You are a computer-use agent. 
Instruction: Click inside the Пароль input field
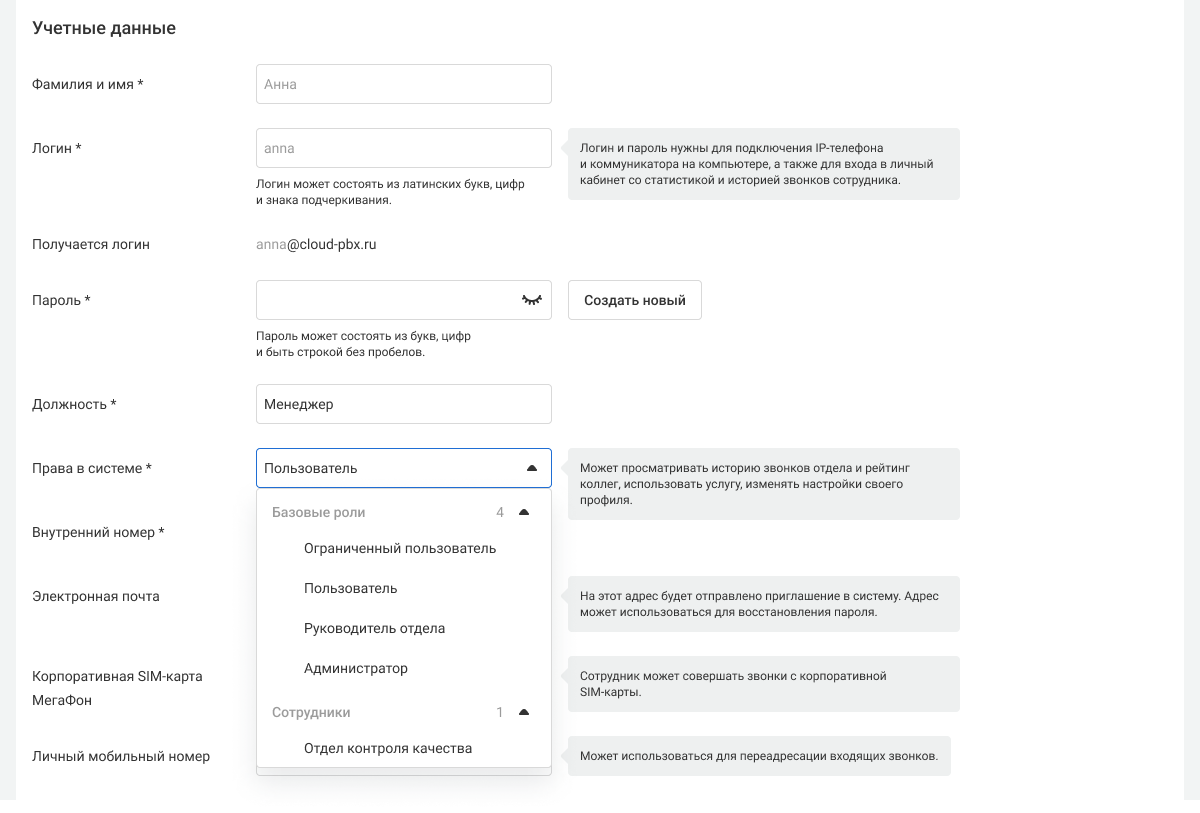(385, 300)
